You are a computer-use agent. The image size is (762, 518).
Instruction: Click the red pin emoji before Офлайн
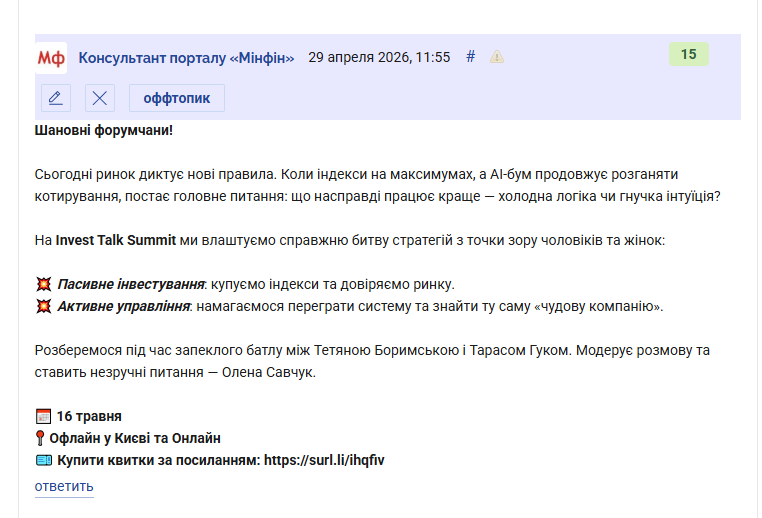(43, 438)
